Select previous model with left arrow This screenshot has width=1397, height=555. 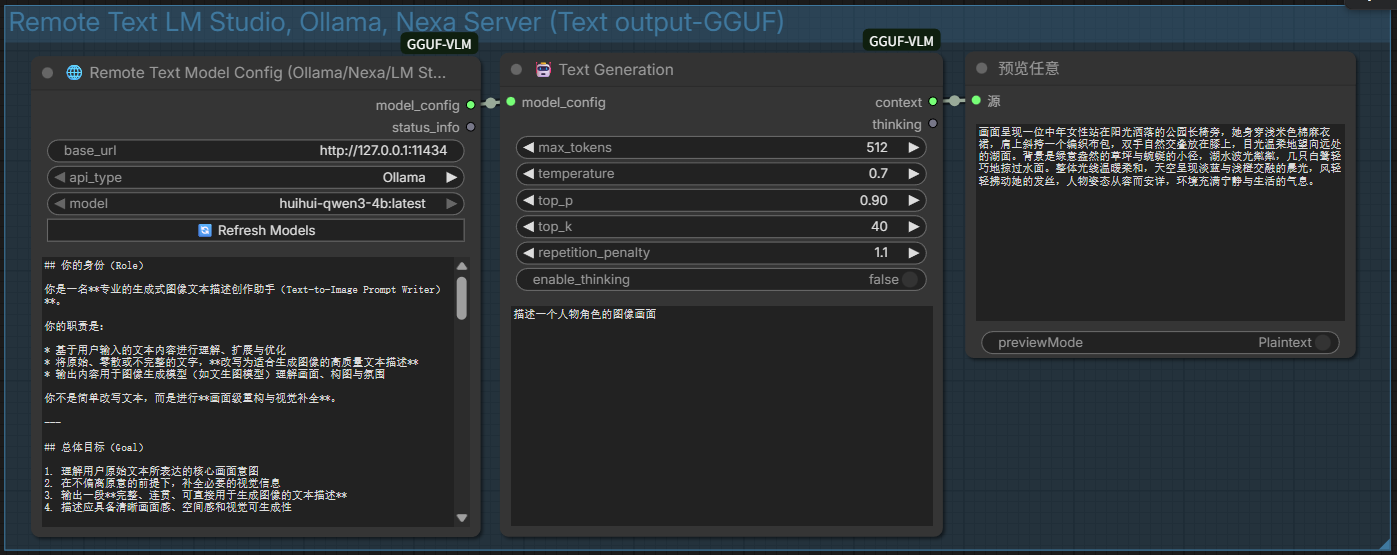click(x=59, y=204)
